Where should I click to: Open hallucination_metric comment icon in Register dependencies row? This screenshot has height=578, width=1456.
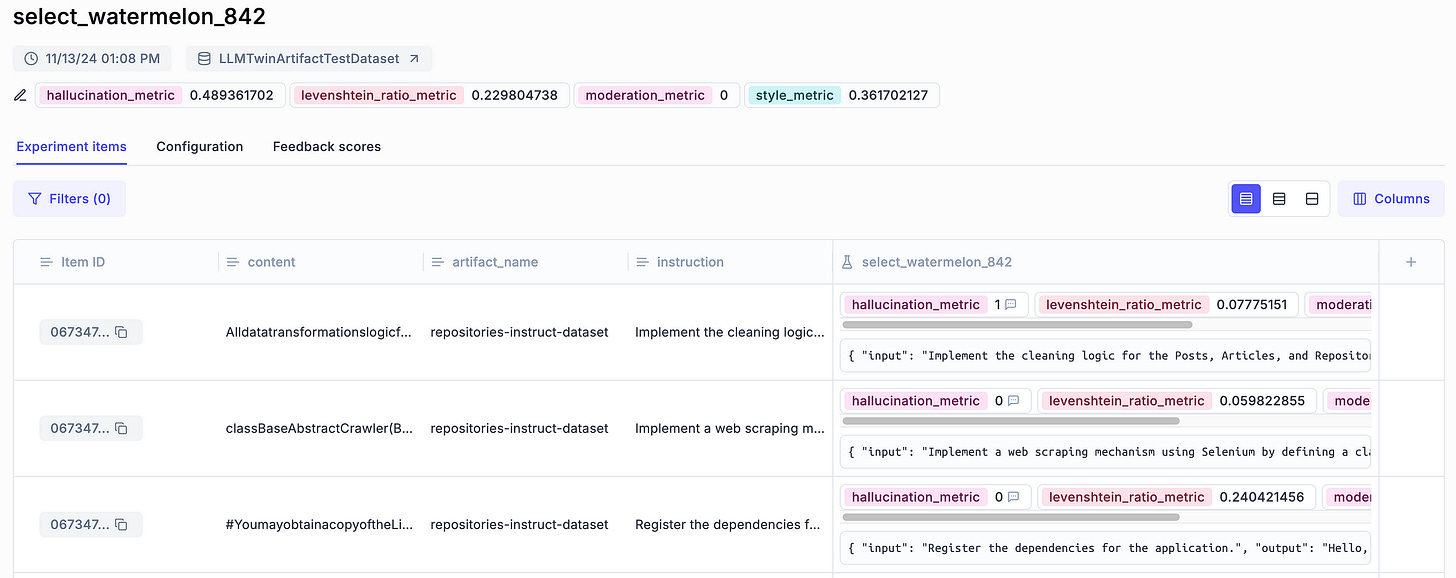point(1013,497)
